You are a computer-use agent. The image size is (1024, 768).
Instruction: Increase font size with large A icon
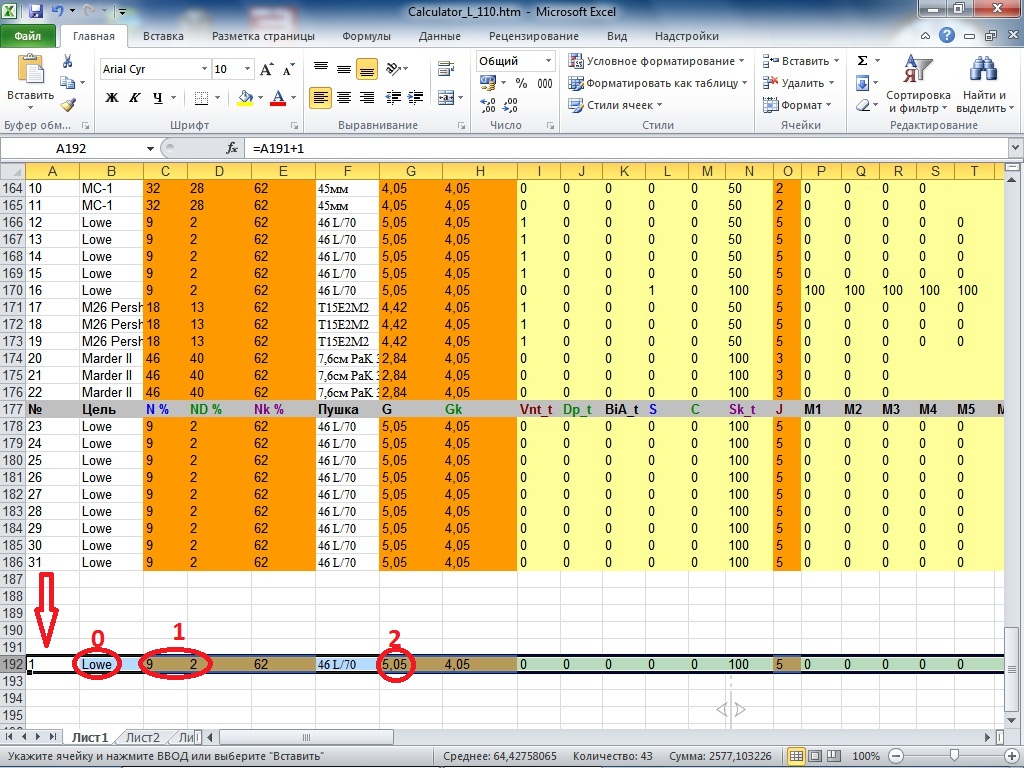click(266, 69)
